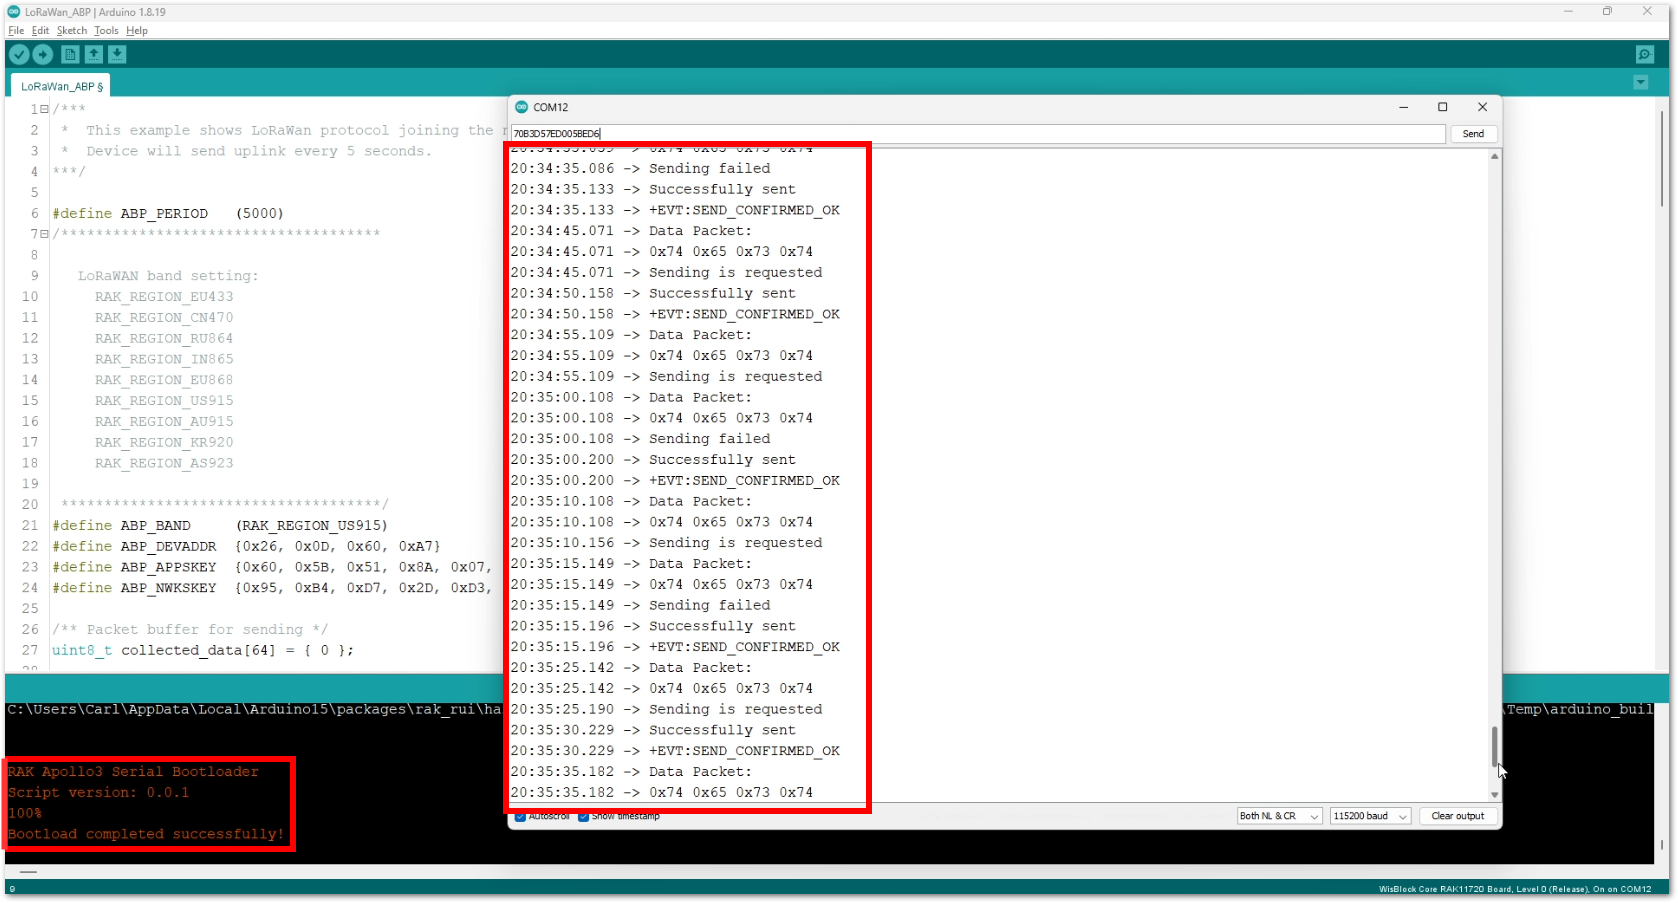Select the LoRaWan_ABP sketch tab
The height and width of the screenshot is (903, 1678).
pos(61,87)
